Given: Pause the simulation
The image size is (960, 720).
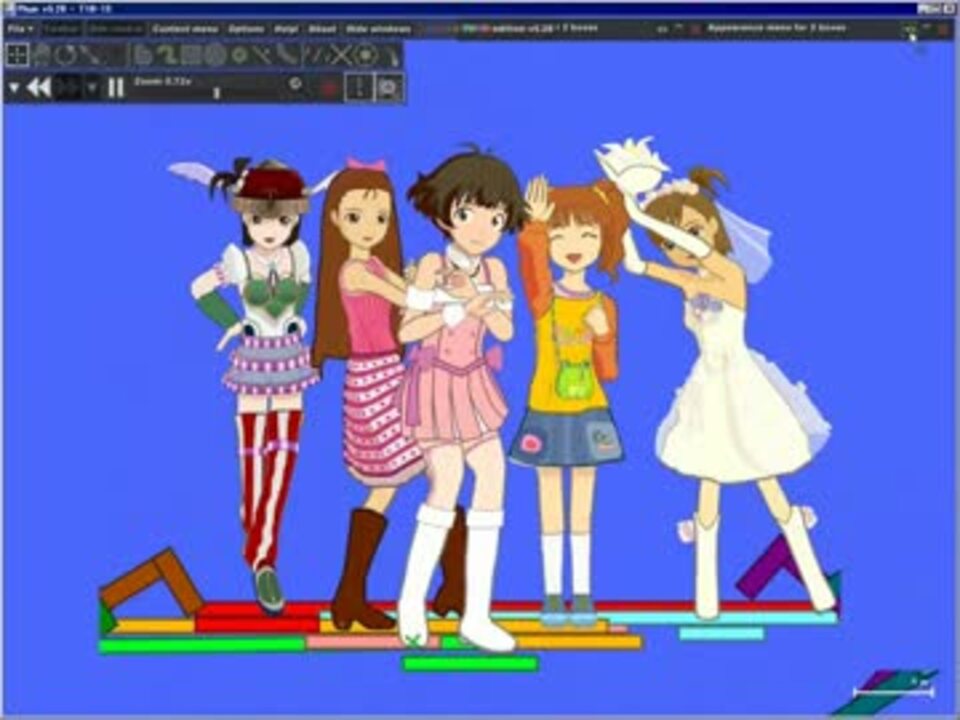Looking at the screenshot, I should [116, 88].
